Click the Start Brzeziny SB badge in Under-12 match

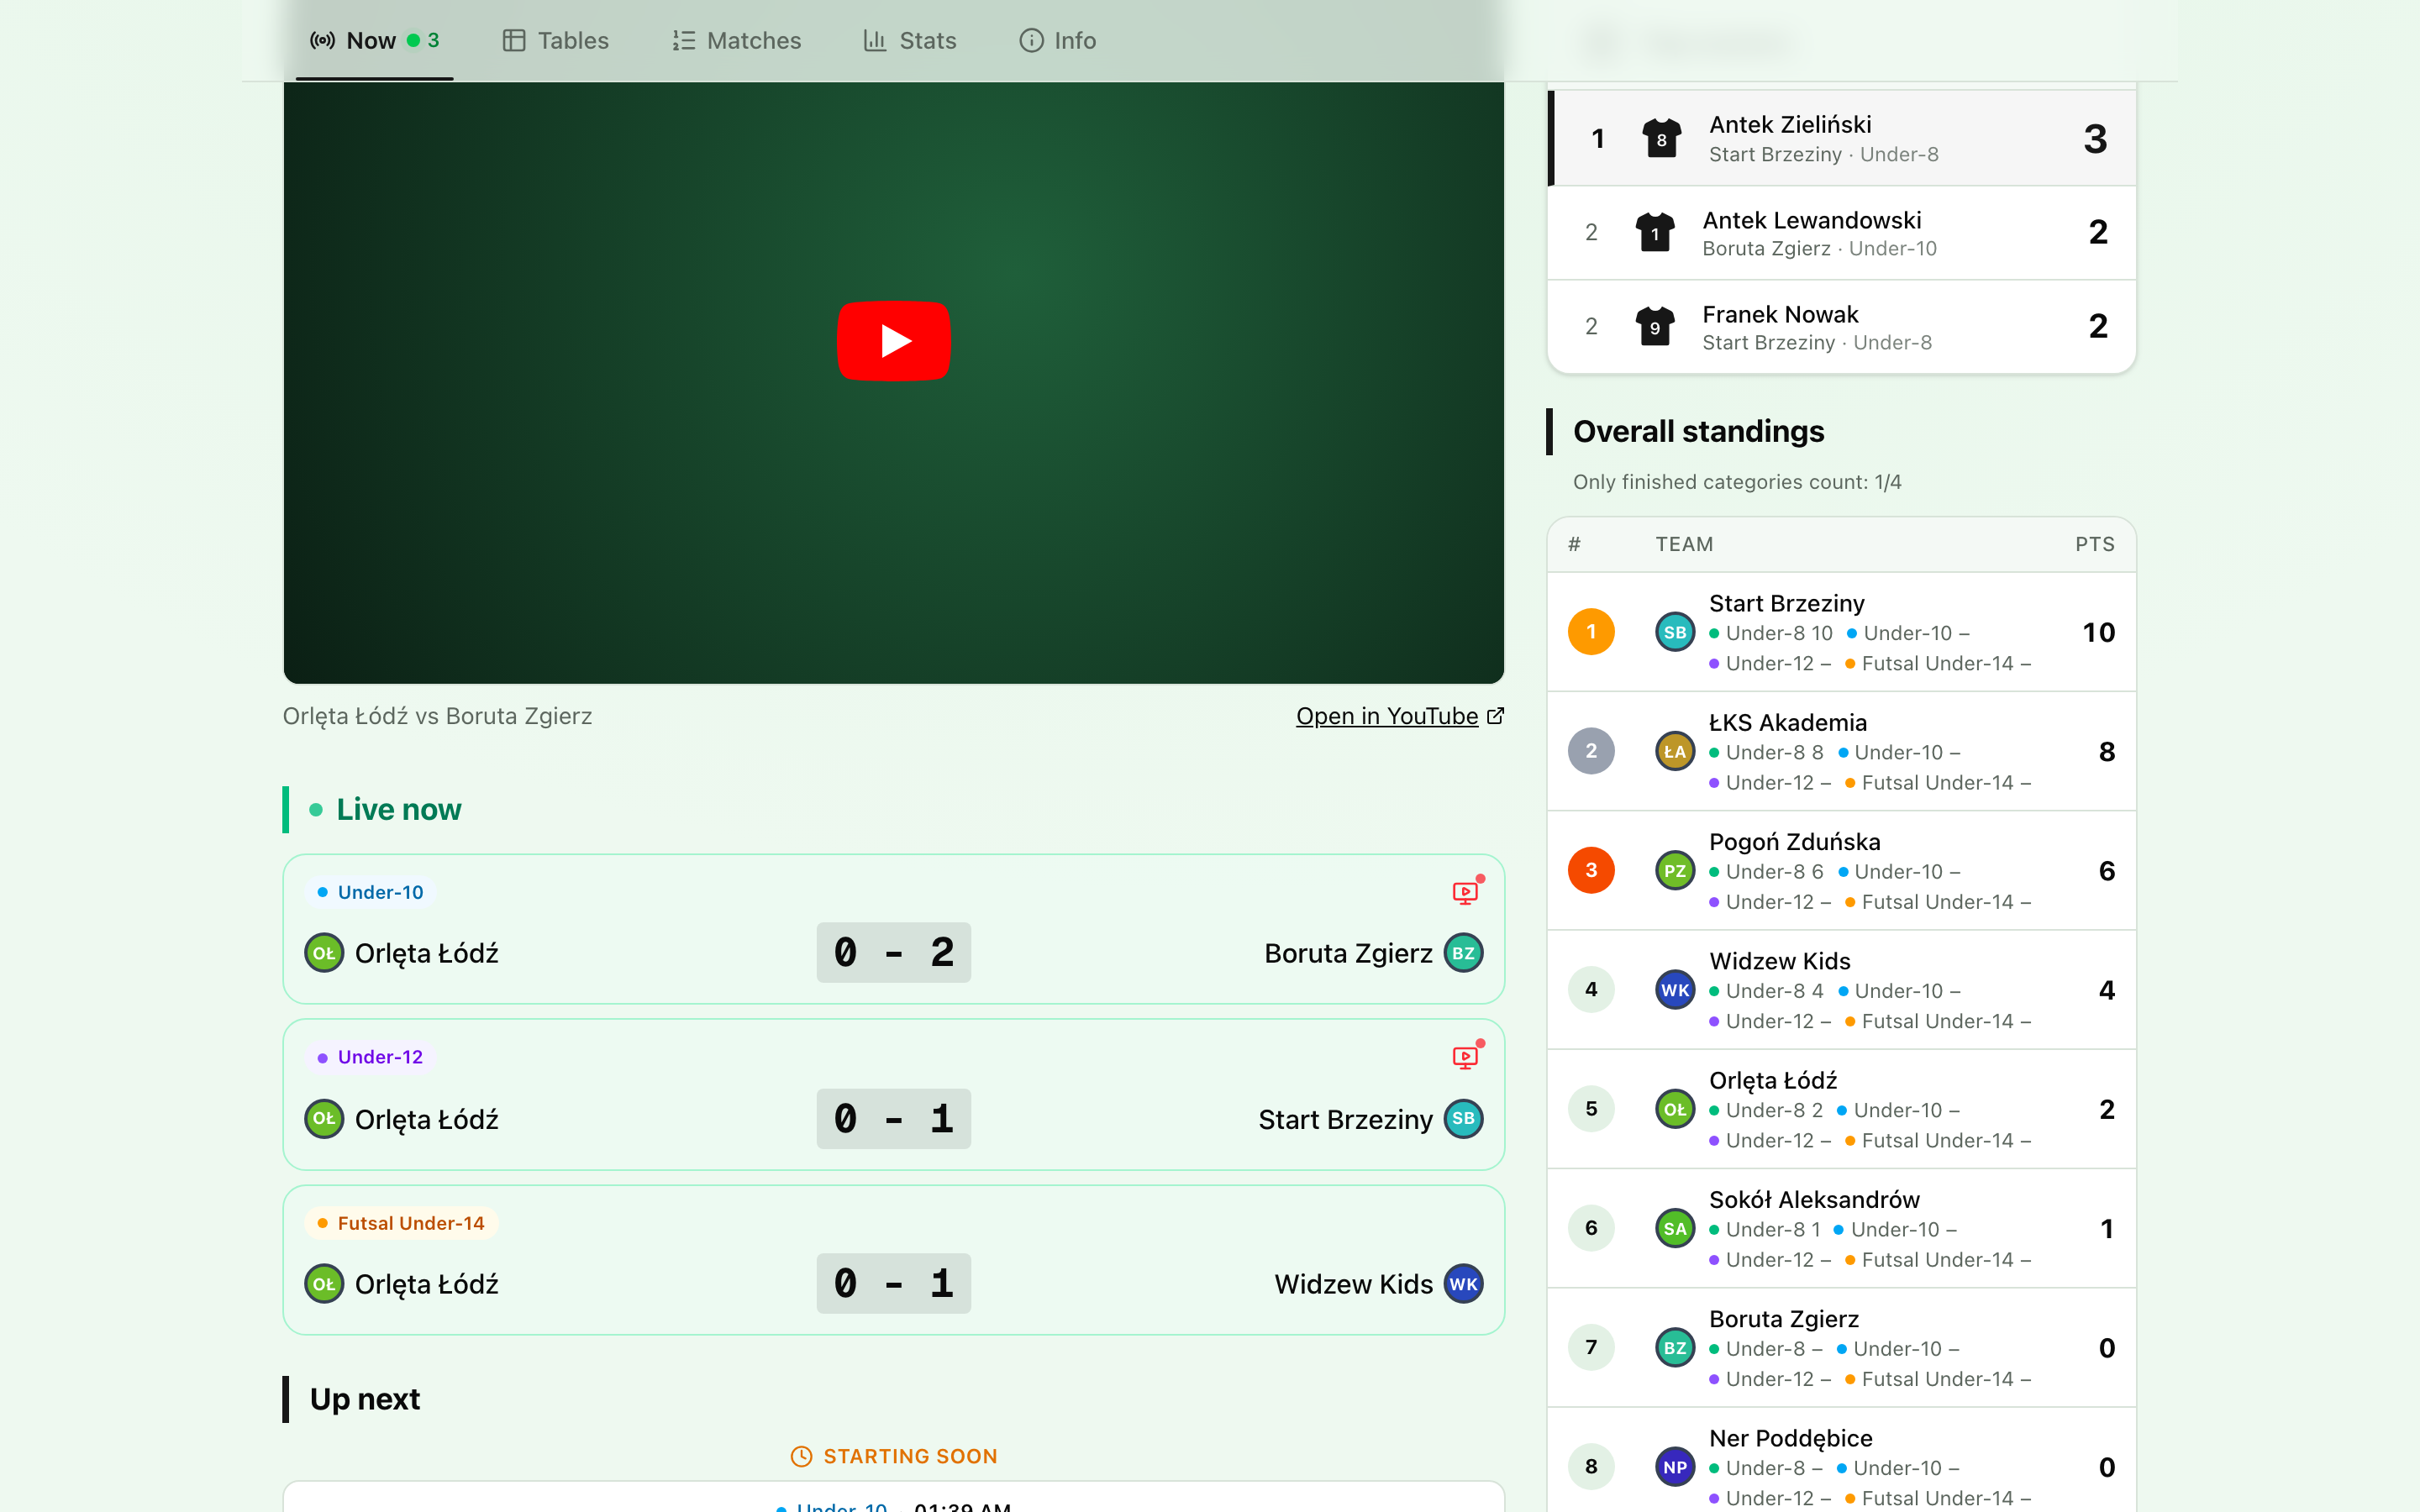pyautogui.click(x=1463, y=1119)
